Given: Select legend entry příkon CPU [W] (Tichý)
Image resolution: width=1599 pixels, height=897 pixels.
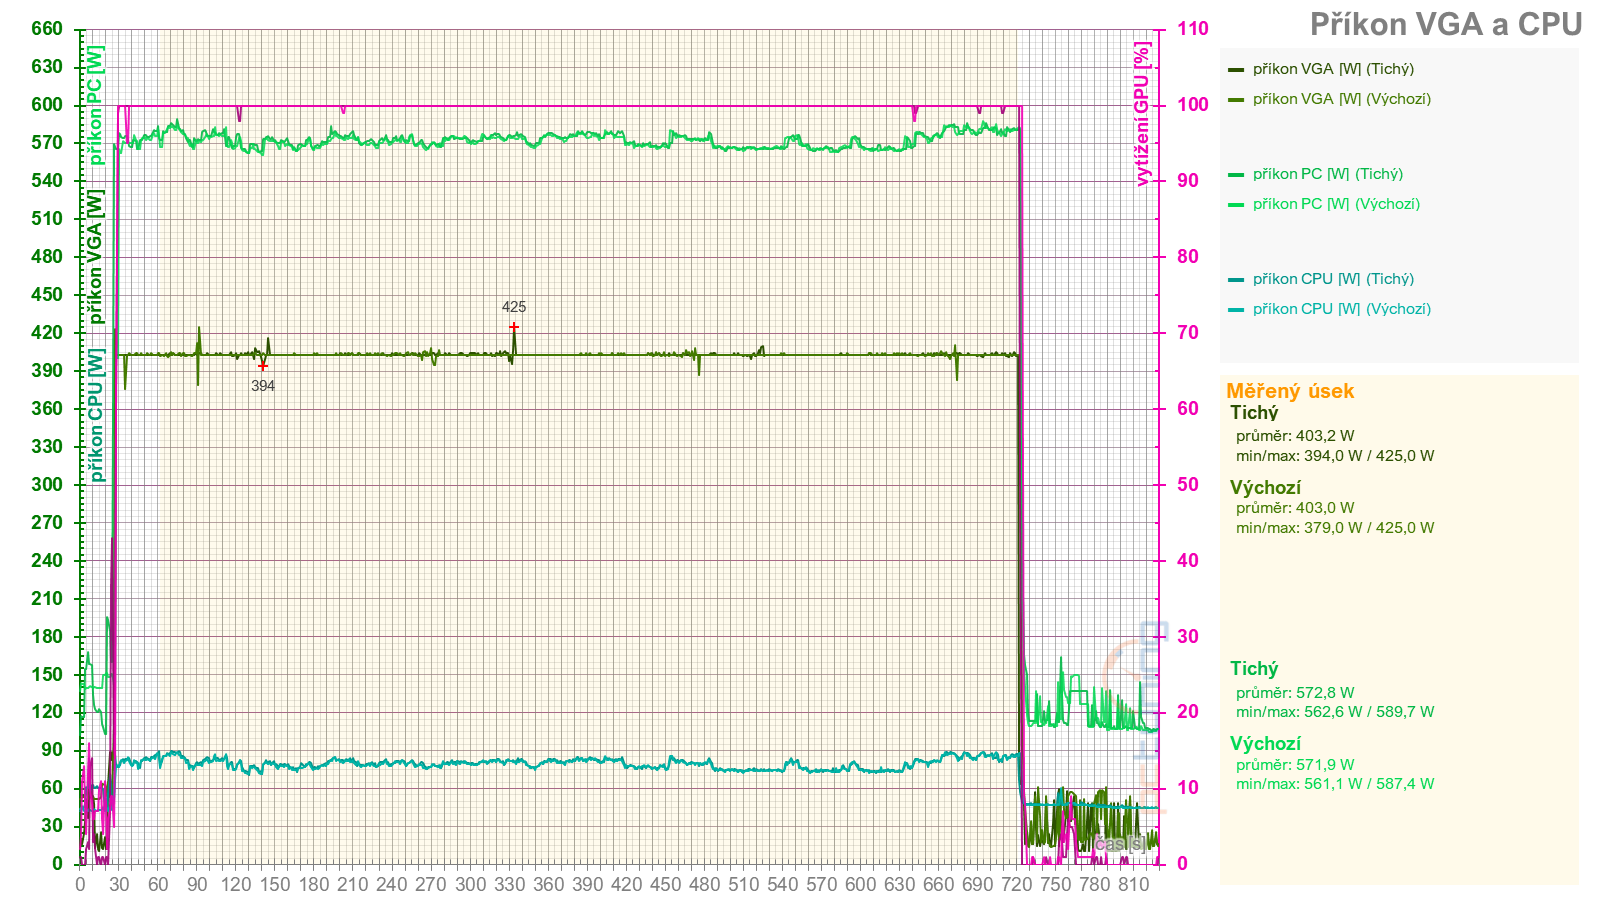Looking at the screenshot, I should [1333, 279].
